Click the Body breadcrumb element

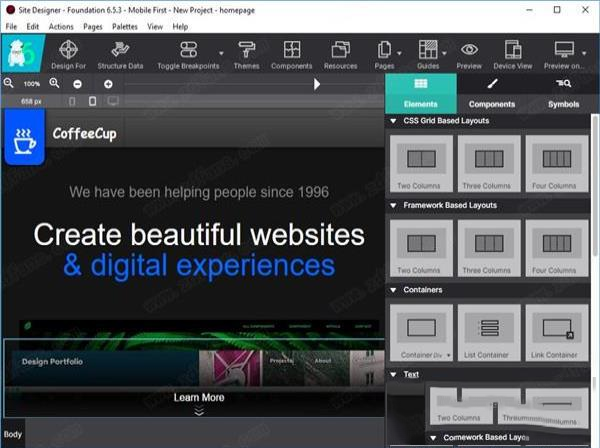coord(13,434)
